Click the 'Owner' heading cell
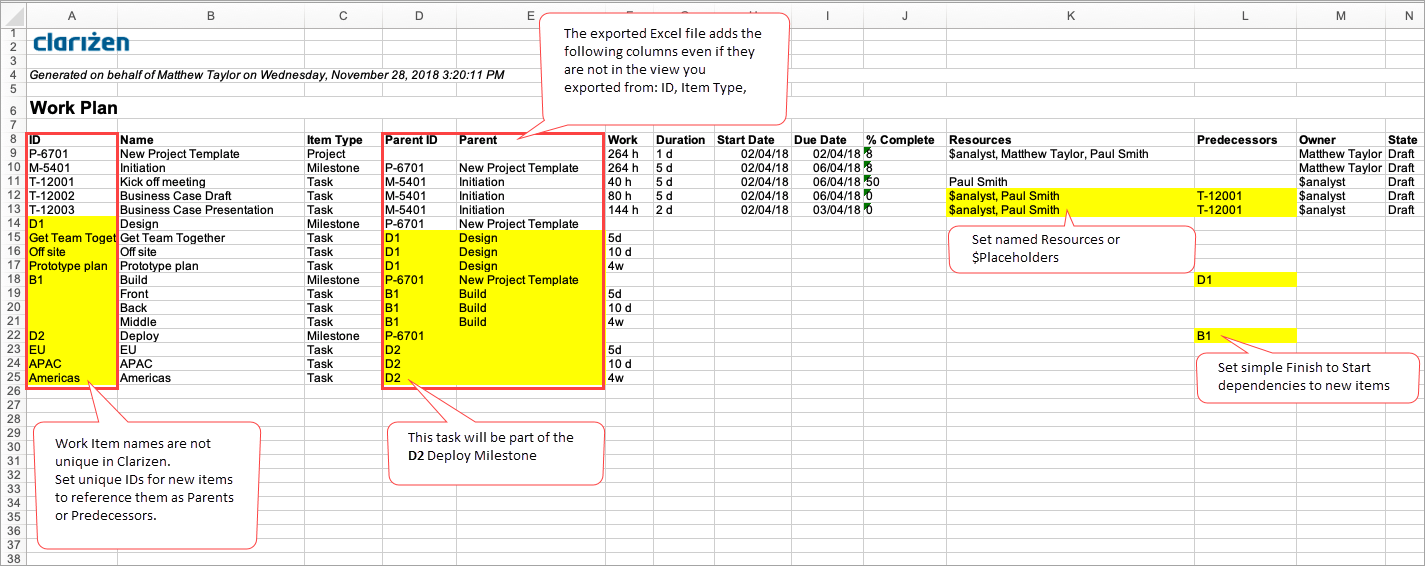1425x566 pixels. point(1340,140)
